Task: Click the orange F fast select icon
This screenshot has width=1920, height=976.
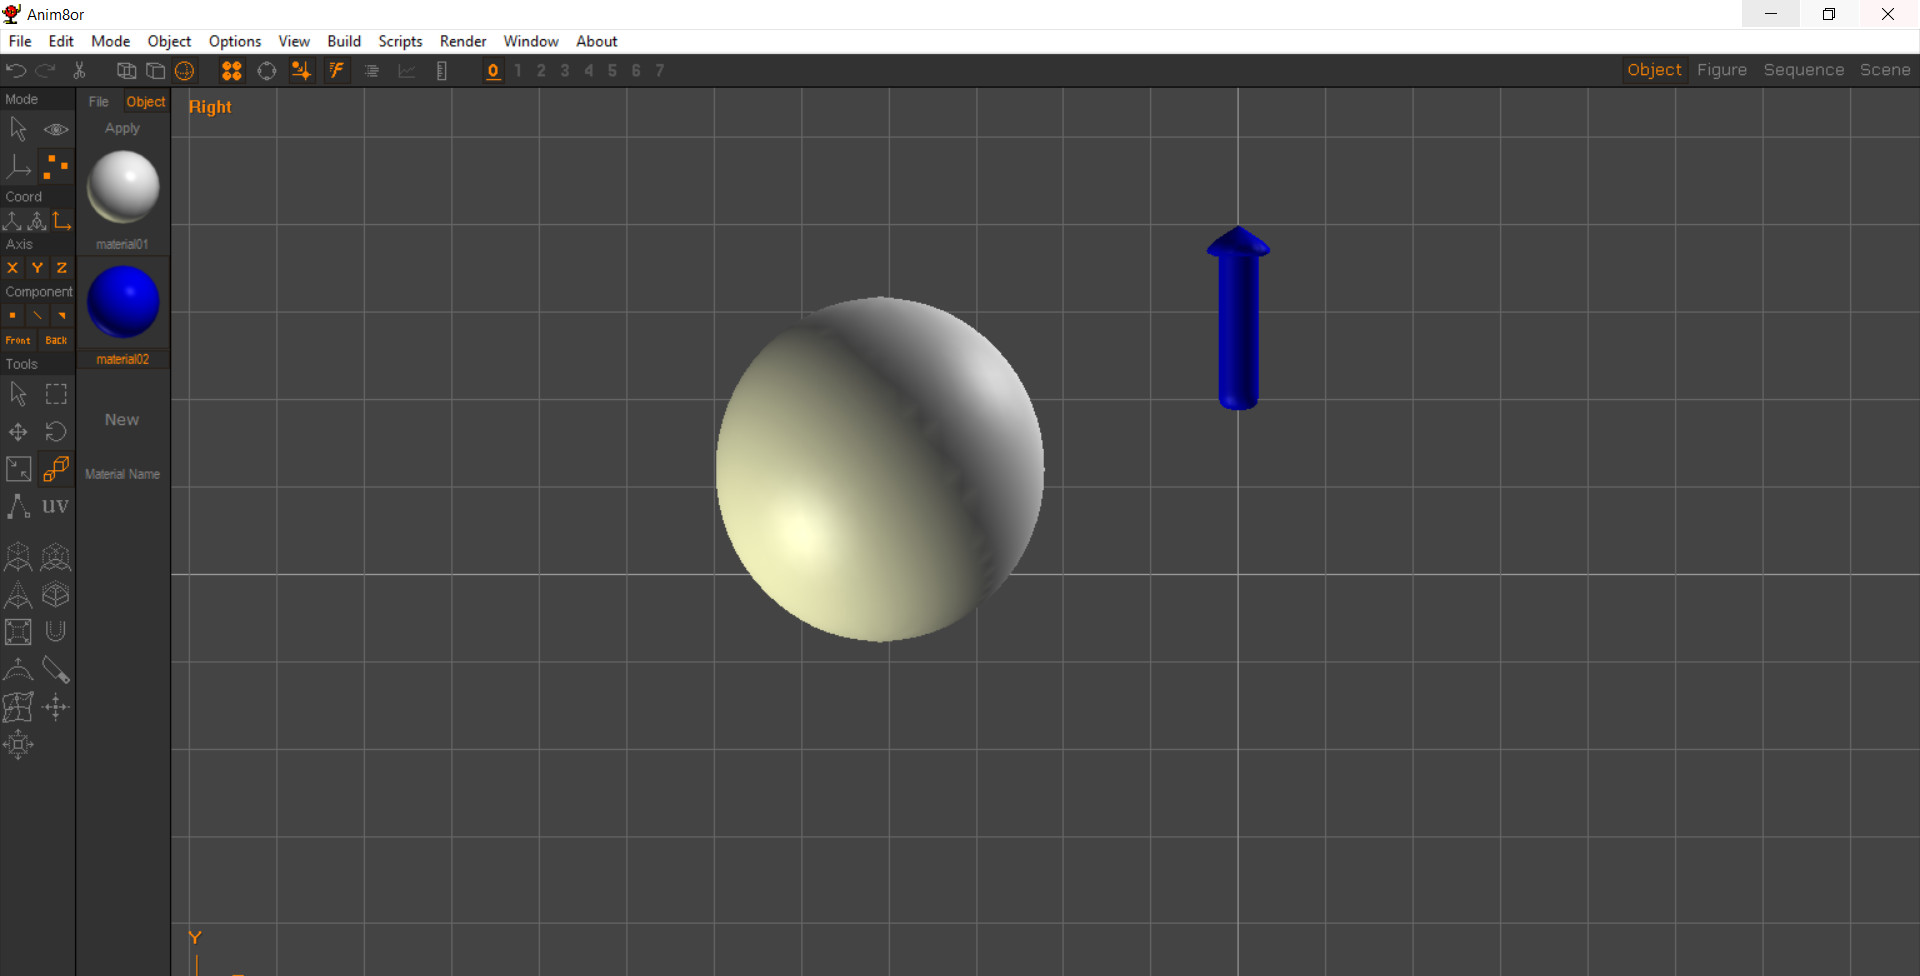Action: (x=337, y=70)
